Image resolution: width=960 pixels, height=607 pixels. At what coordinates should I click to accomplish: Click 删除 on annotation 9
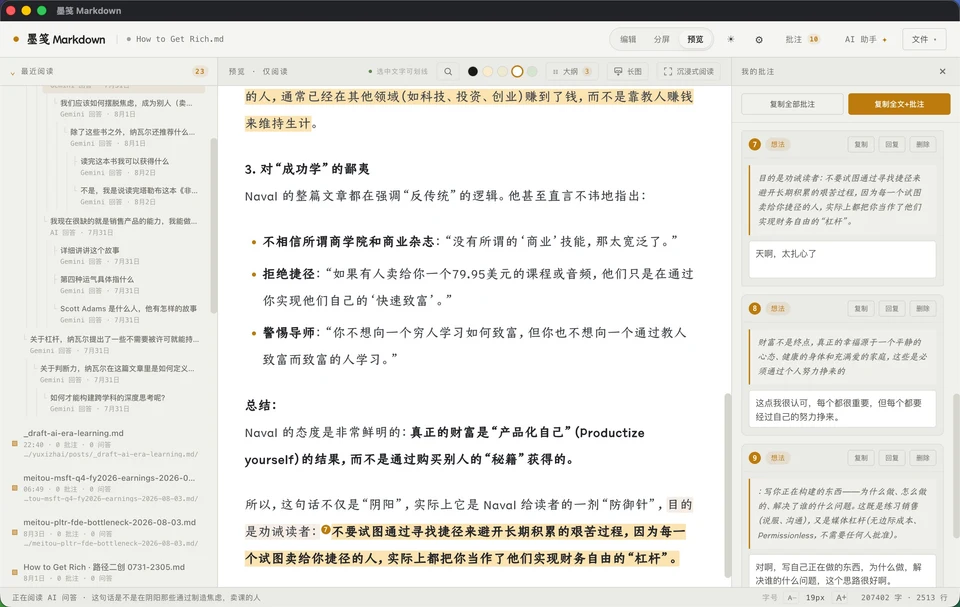(x=923, y=458)
